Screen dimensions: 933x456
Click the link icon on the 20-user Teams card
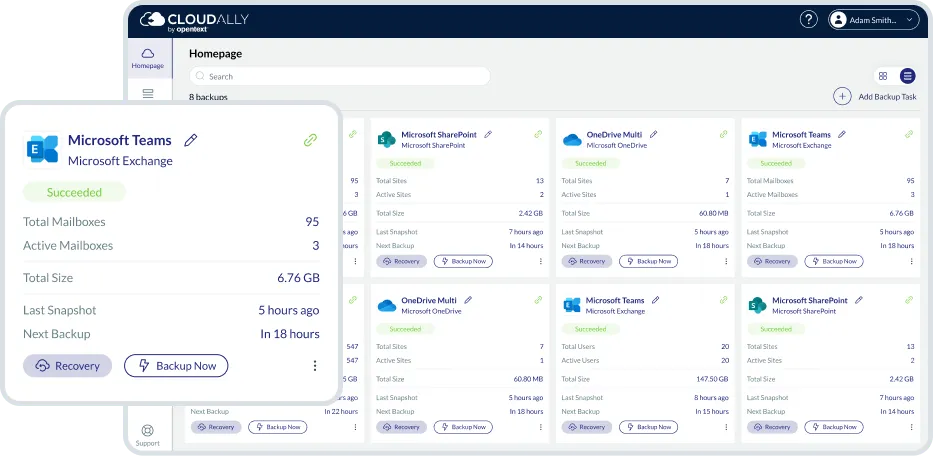(724, 300)
